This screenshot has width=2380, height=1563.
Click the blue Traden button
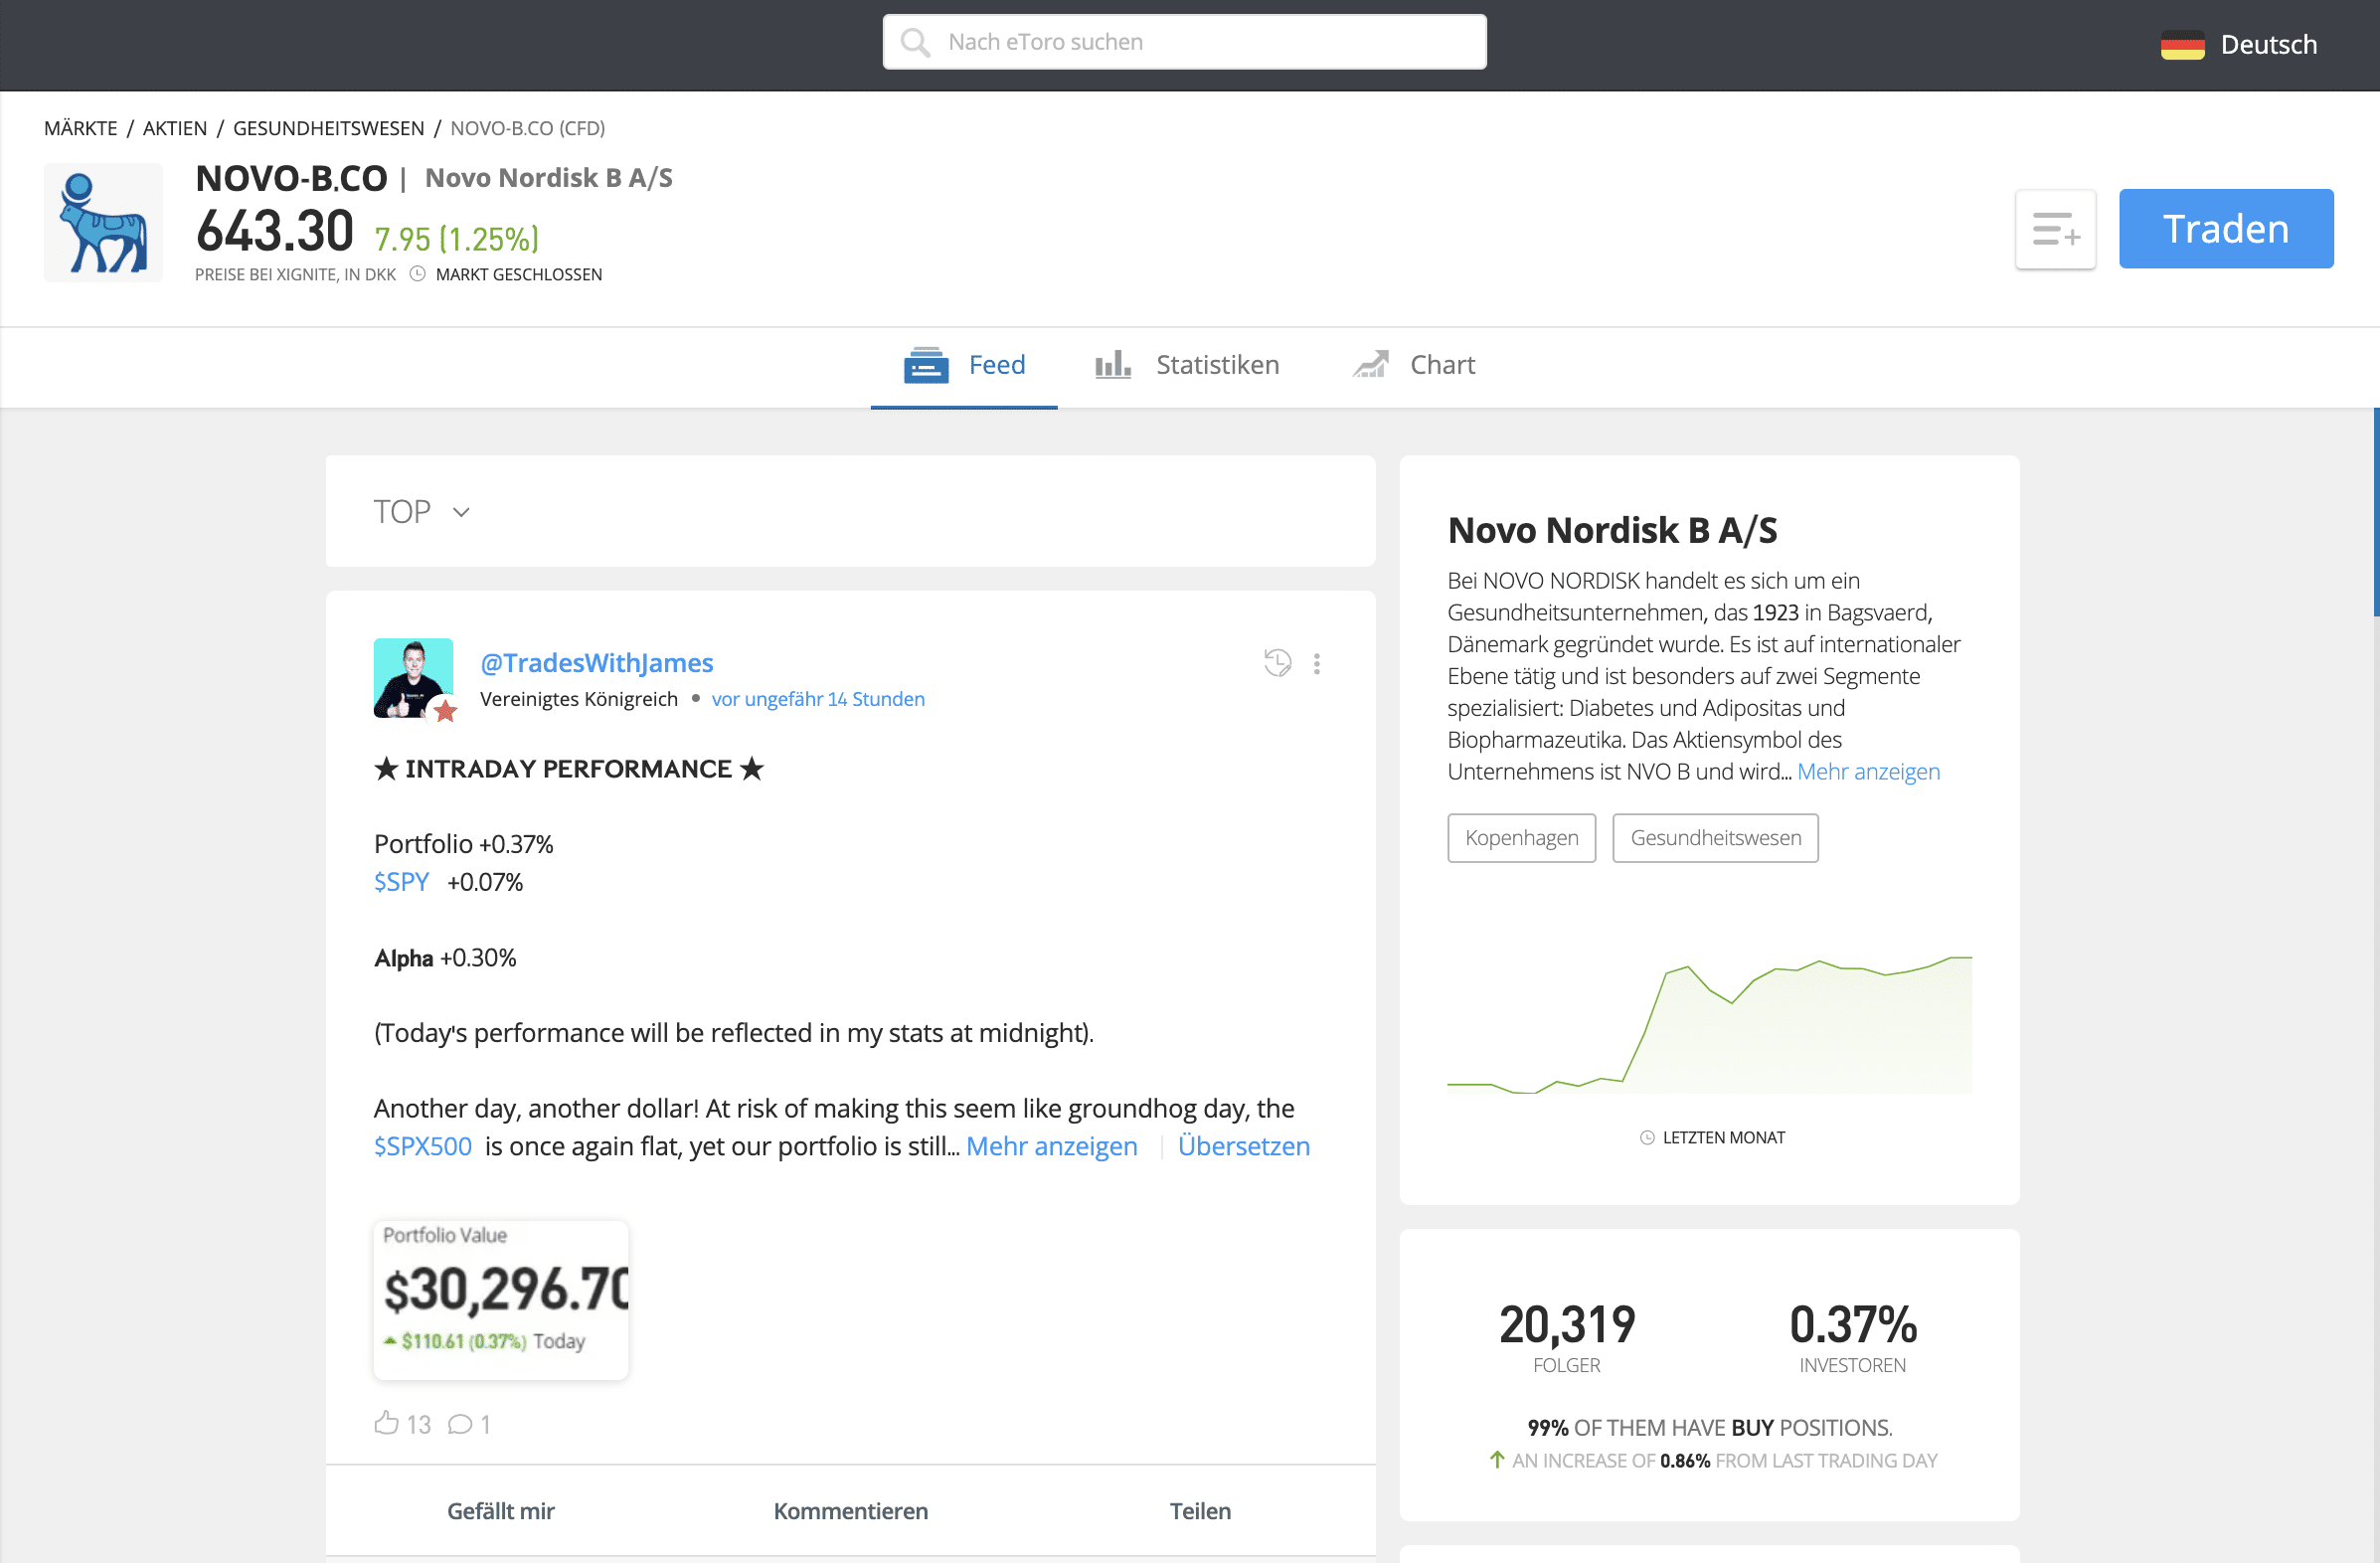(x=2226, y=229)
